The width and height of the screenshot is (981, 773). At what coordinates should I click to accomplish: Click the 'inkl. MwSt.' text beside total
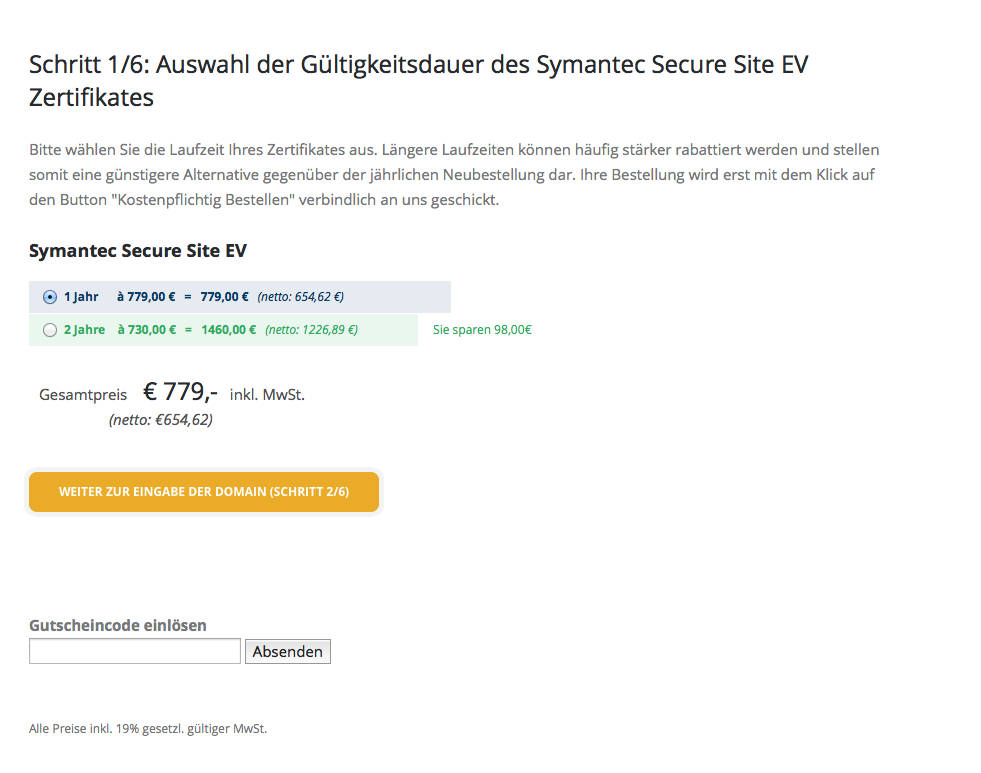pos(267,395)
